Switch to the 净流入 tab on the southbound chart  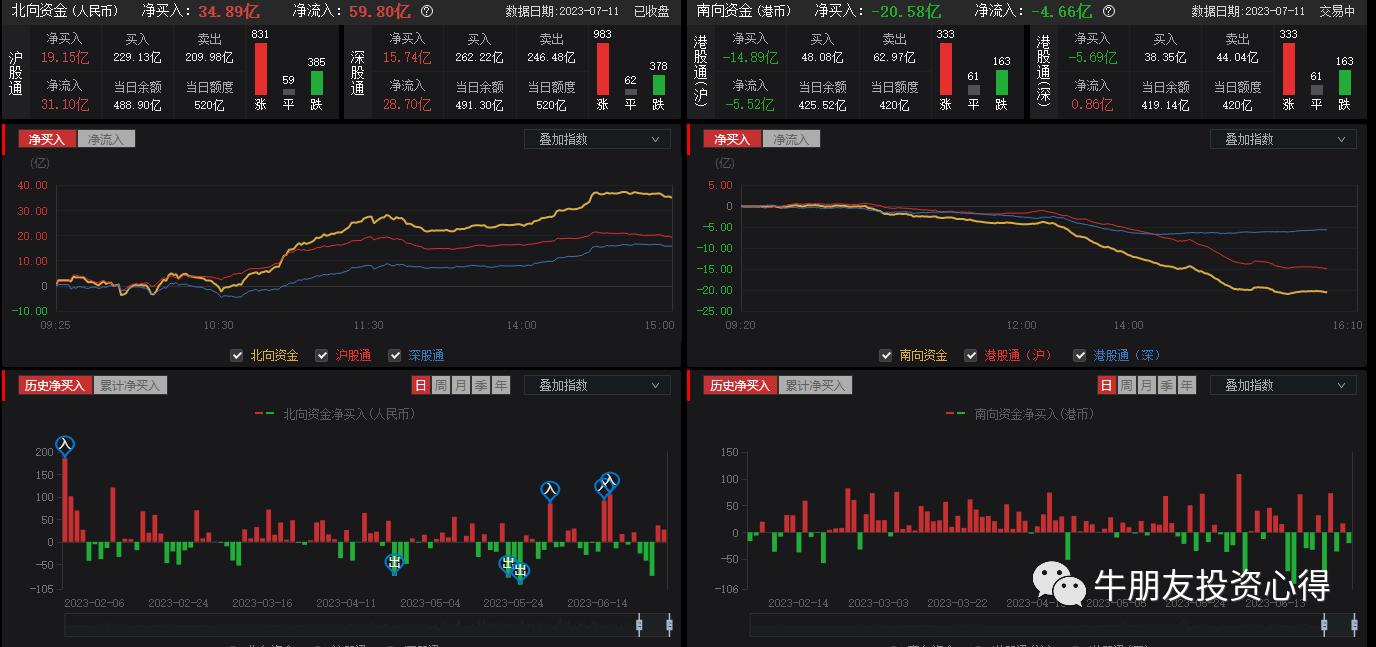coord(789,139)
